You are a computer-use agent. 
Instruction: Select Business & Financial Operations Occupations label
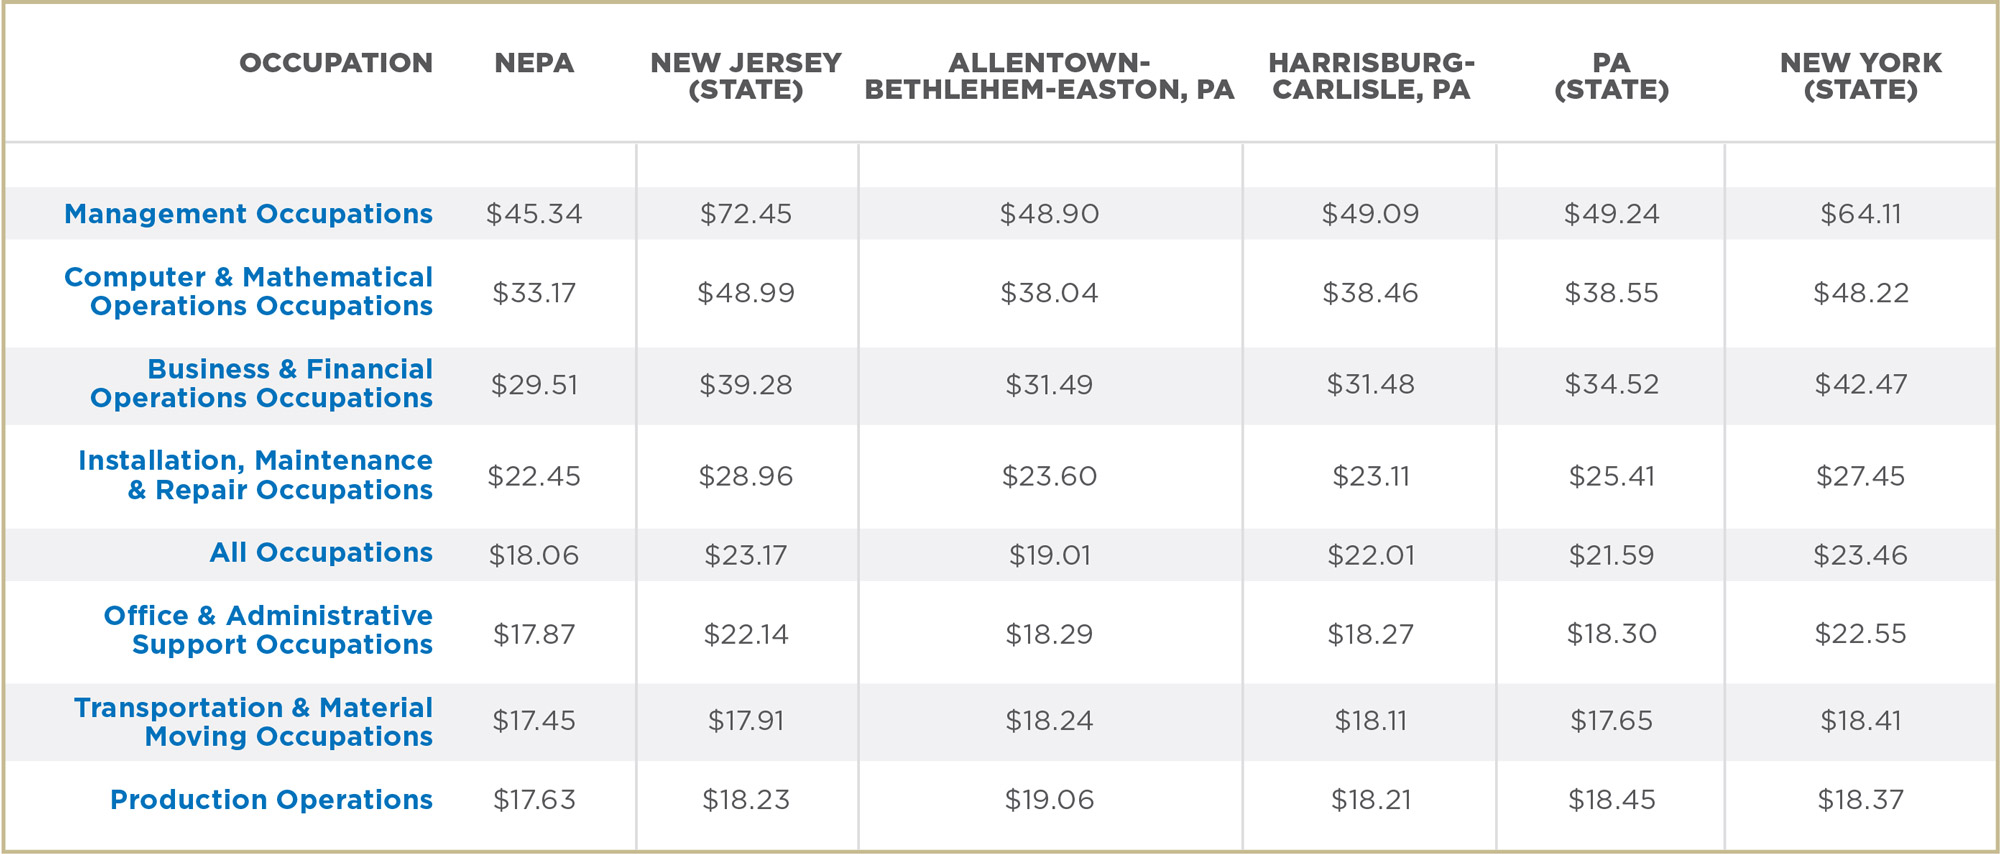261,383
